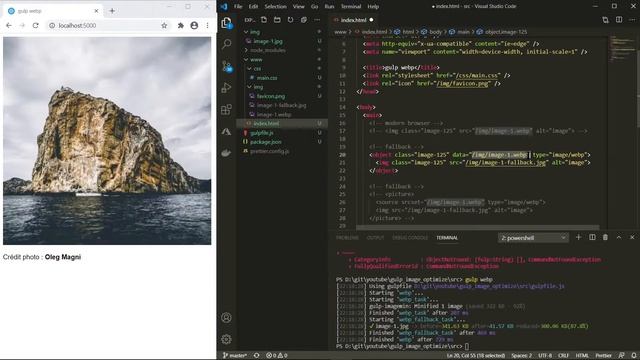Viewport: 640px width, 360px height.
Task: Open changes icon in editor title bar
Action: (605, 20)
